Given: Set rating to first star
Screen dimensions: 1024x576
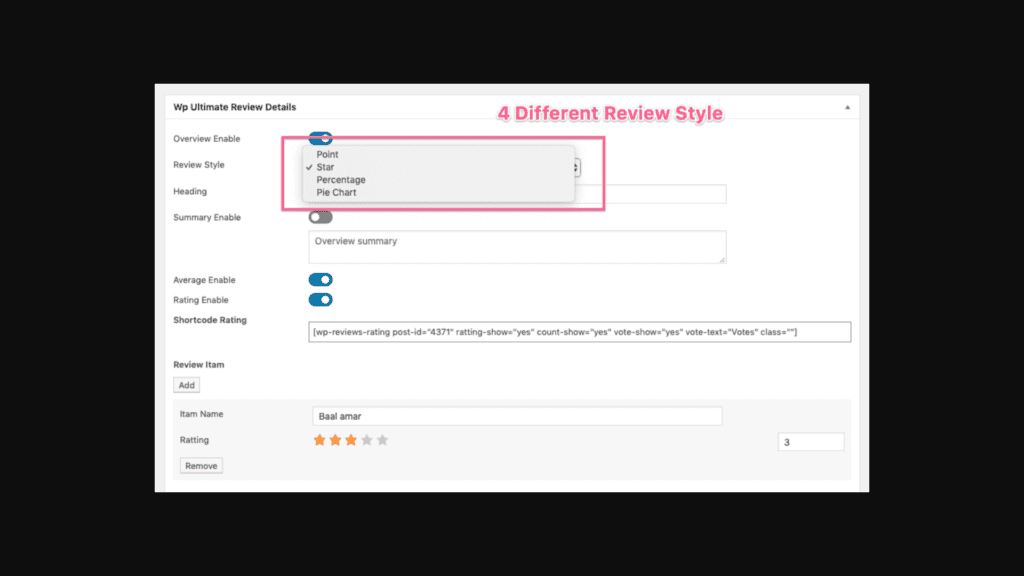Looking at the screenshot, I should [319, 440].
